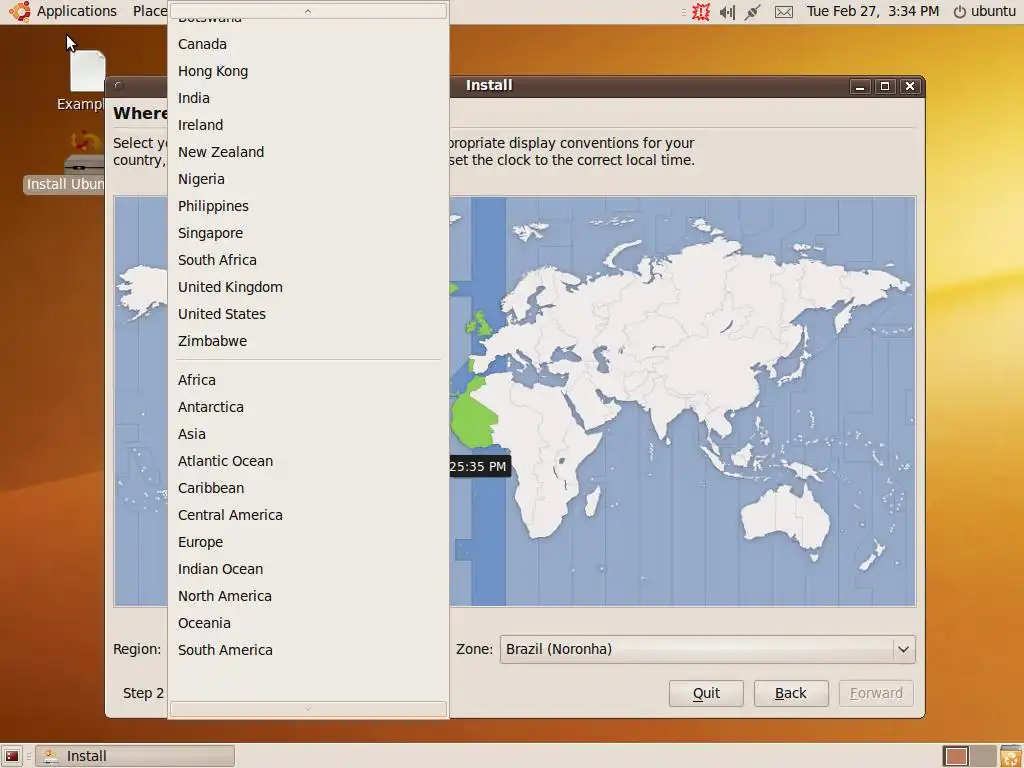Screen dimensions: 1024x768
Task: Click the network connection tray icon
Action: click(752, 12)
